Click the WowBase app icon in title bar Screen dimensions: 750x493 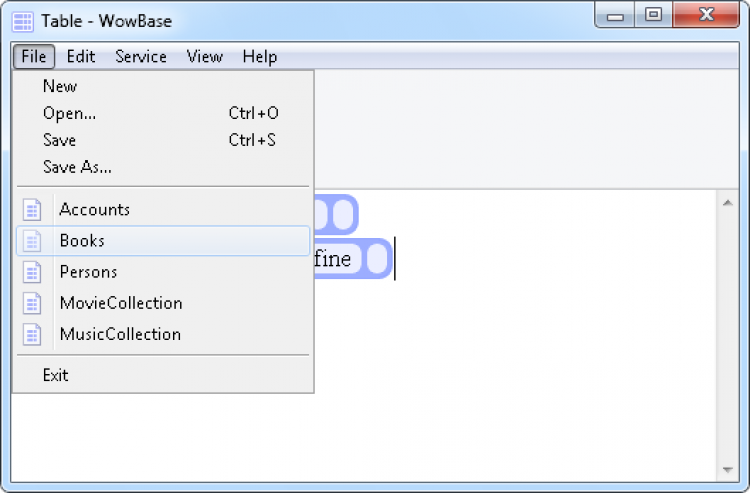click(22, 21)
